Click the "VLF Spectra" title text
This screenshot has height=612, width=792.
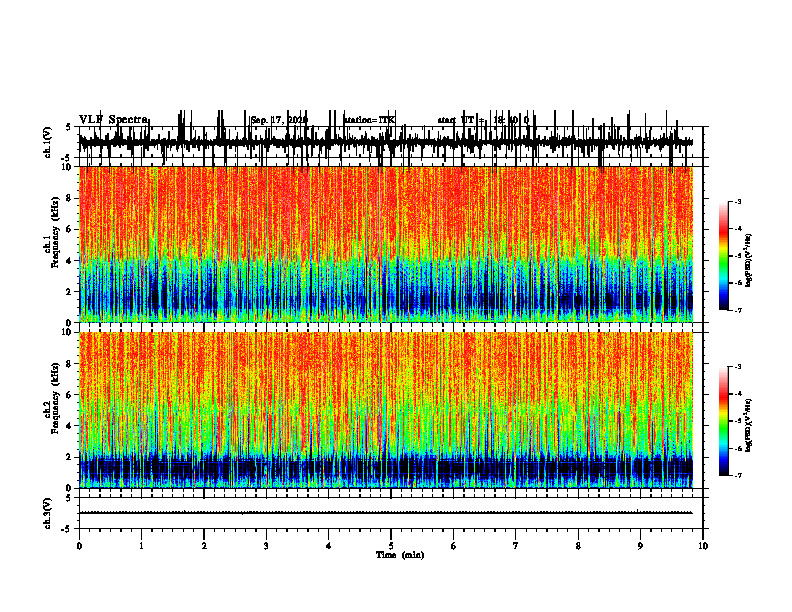tap(113, 120)
